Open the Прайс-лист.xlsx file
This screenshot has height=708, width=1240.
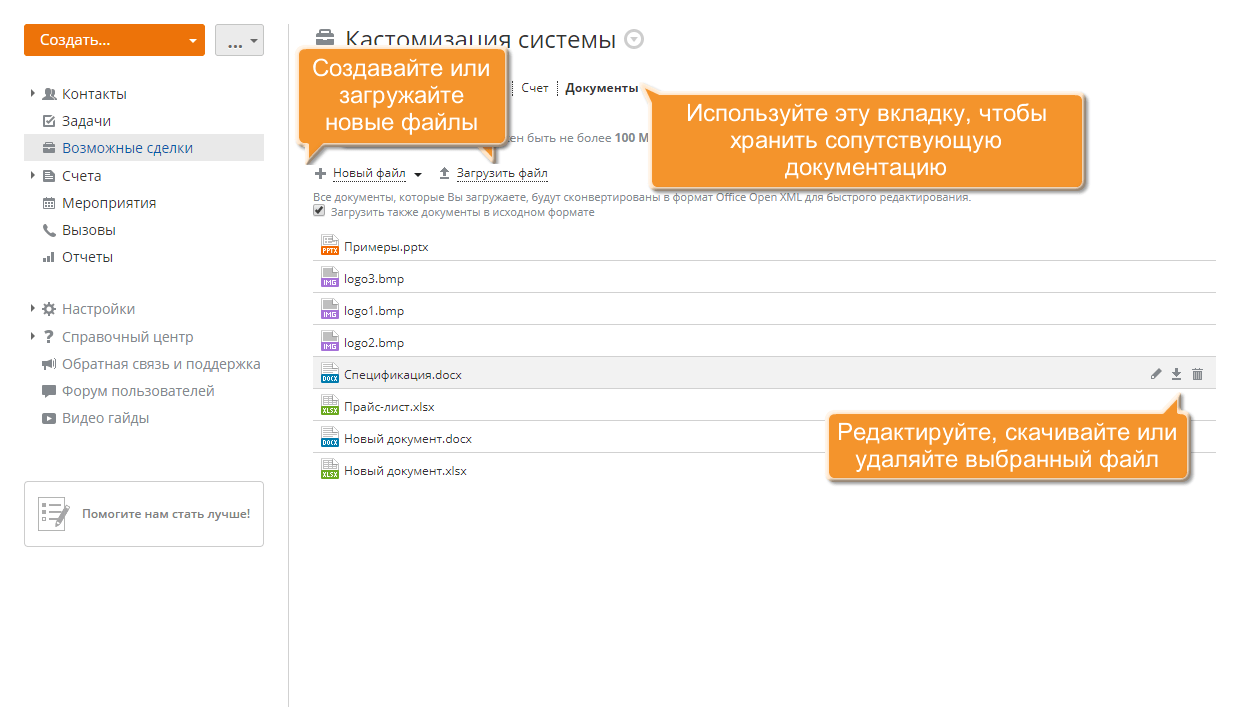coord(389,406)
